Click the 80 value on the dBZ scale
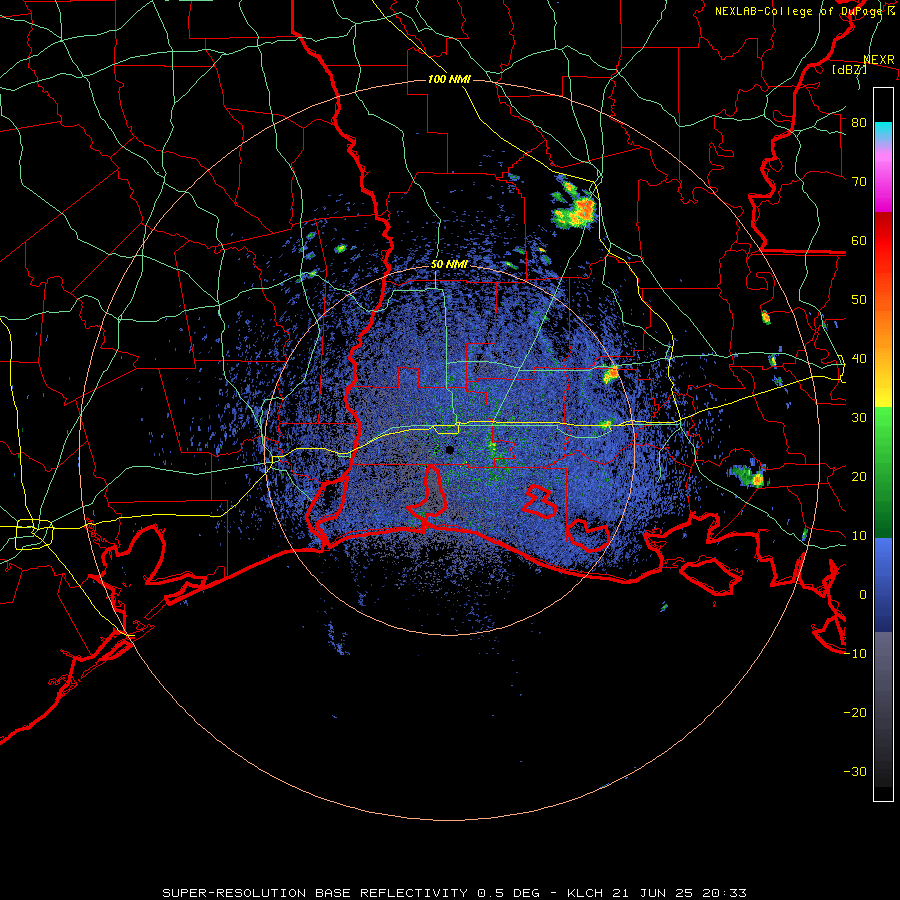The height and width of the screenshot is (900, 900). pos(859,123)
